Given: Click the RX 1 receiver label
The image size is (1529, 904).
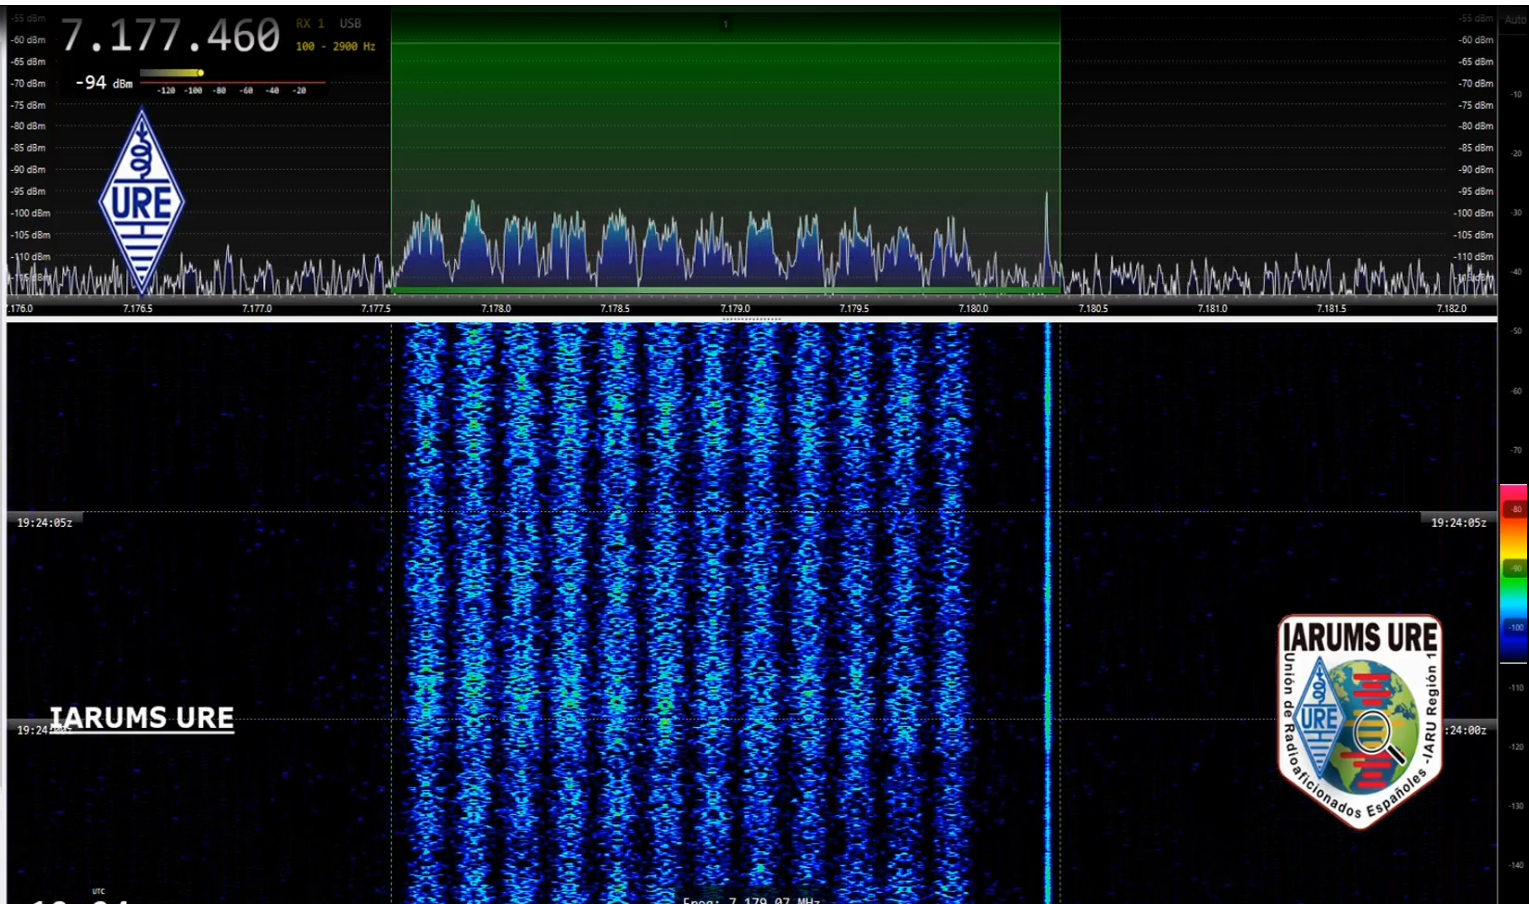Looking at the screenshot, I should tap(310, 24).
